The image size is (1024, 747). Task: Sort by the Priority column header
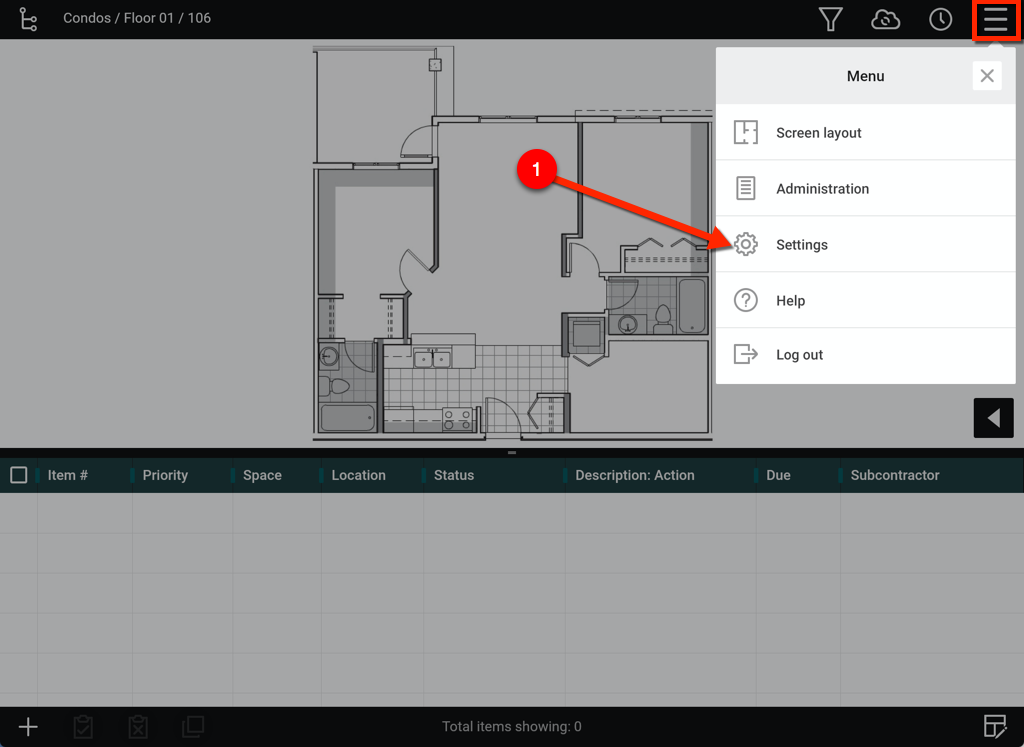(x=165, y=475)
